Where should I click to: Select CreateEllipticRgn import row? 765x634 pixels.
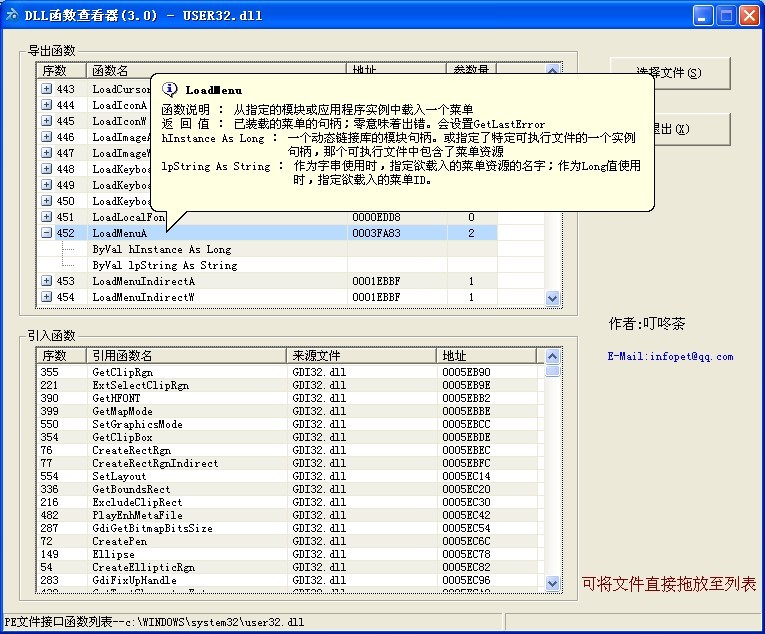coord(289,567)
